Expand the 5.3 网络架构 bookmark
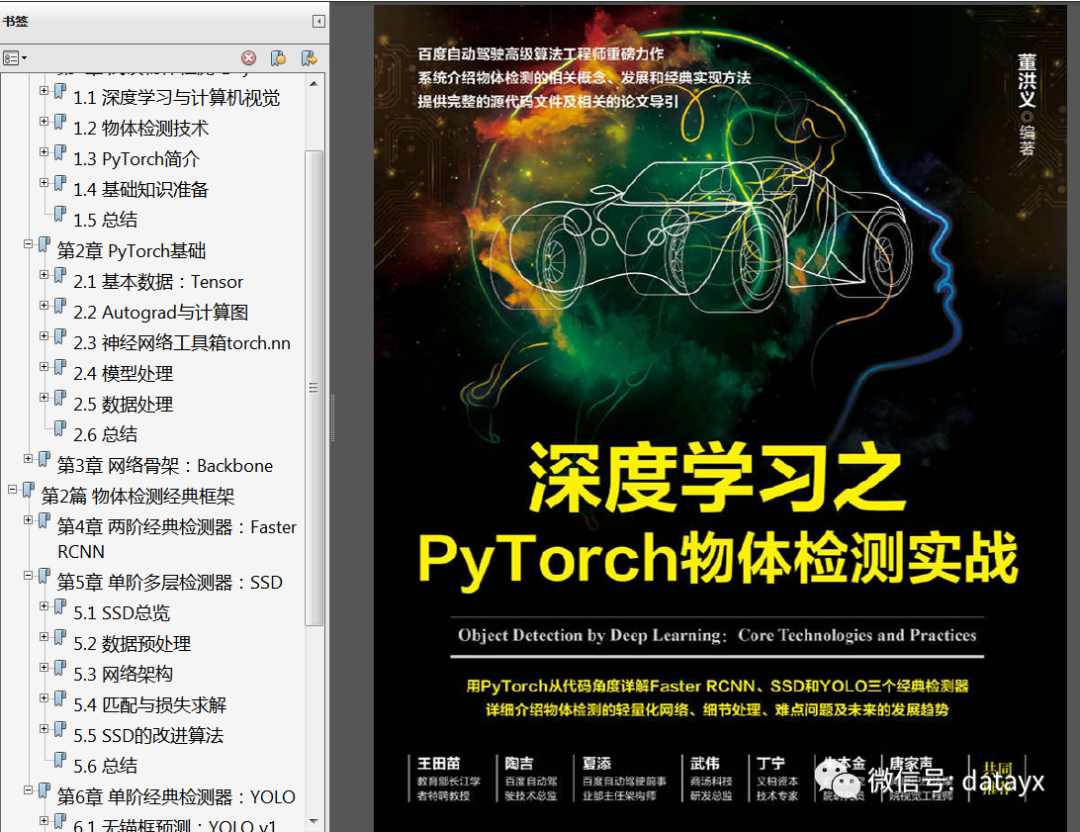Image resolution: width=1080 pixels, height=832 pixels. tap(44, 667)
